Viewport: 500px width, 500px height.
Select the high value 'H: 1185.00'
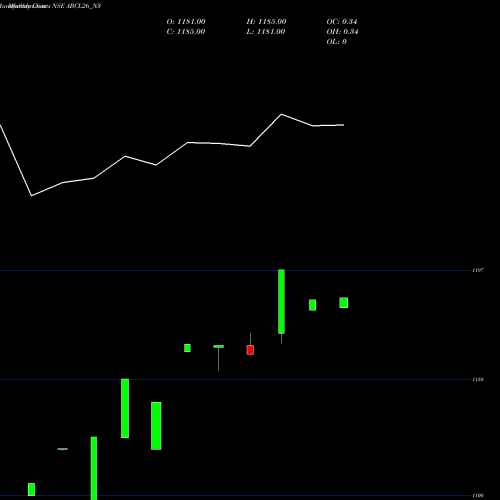(266, 22)
